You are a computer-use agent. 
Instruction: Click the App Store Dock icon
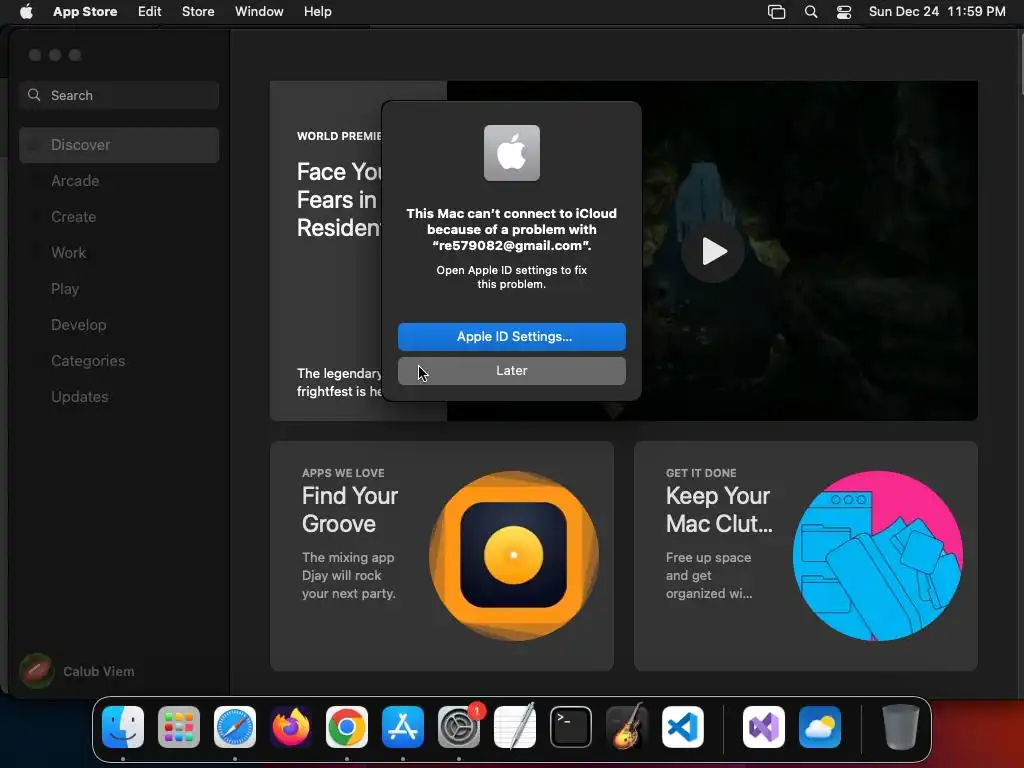point(403,727)
